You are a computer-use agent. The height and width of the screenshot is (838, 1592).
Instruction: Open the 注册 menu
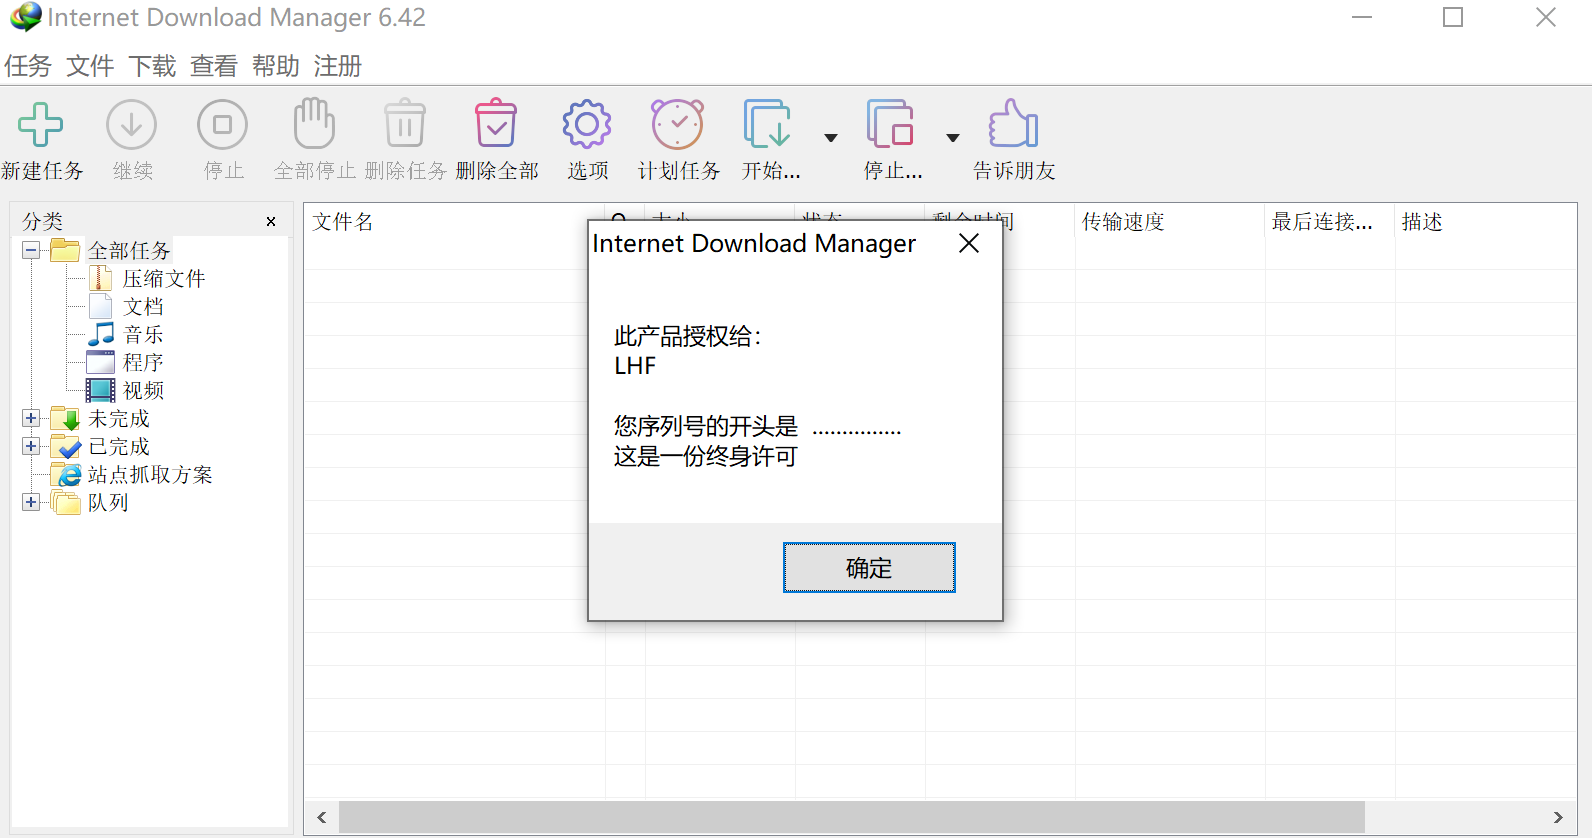pyautogui.click(x=337, y=66)
